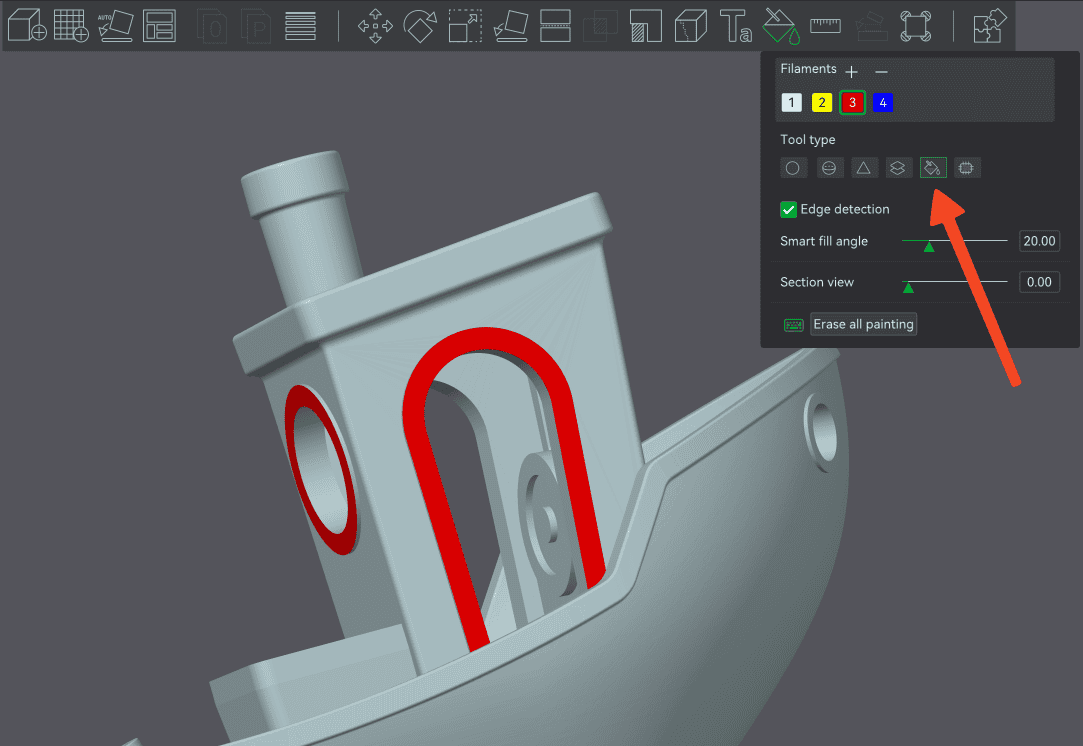Image resolution: width=1083 pixels, height=746 pixels.
Task: Click the Erase all painting button
Action: pos(863,324)
